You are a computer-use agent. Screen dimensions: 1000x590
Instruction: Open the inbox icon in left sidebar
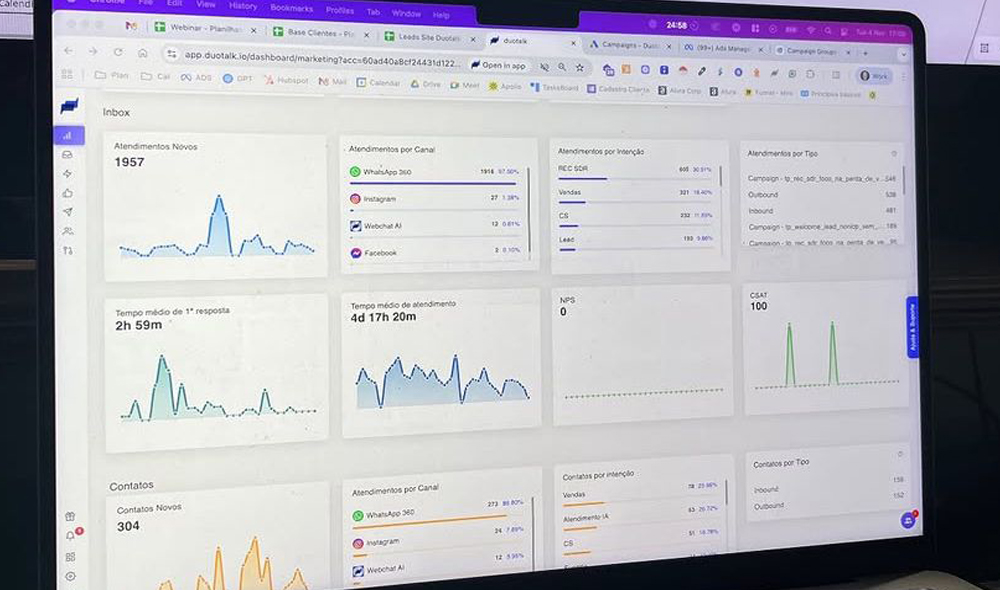click(x=68, y=155)
